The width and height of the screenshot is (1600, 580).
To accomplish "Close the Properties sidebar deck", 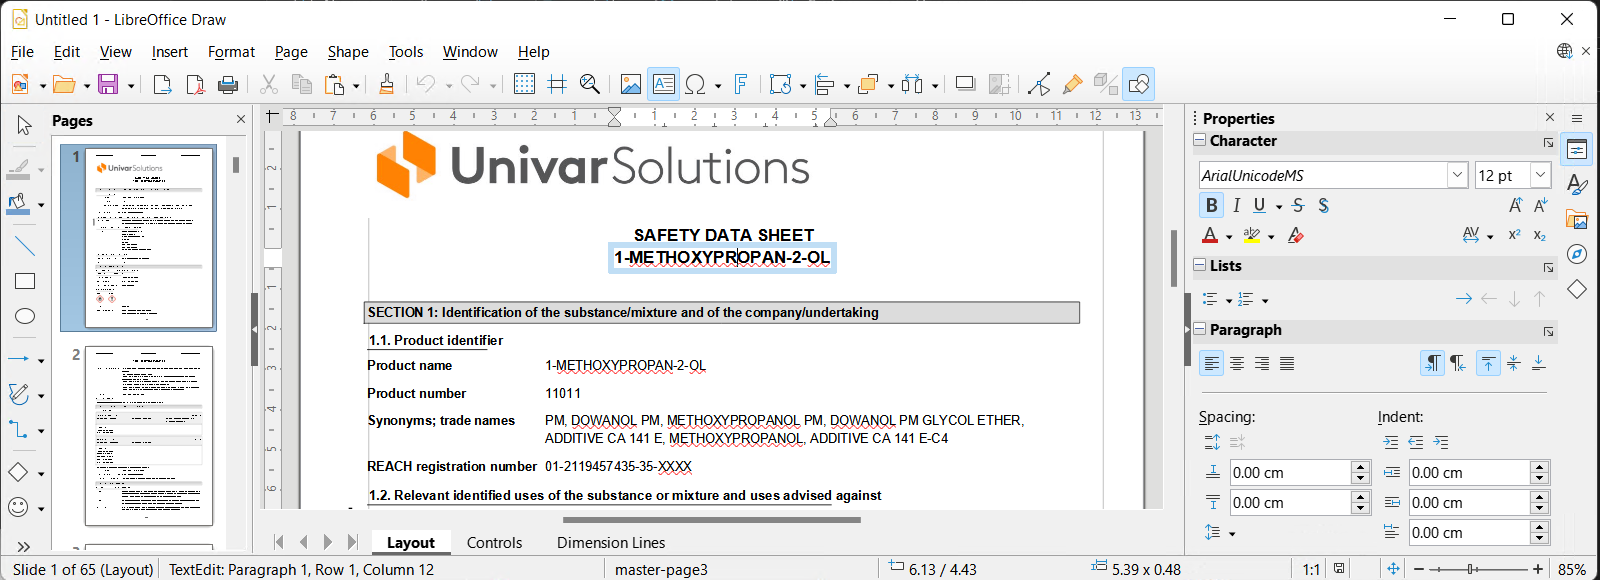I will pyautogui.click(x=1550, y=118).
